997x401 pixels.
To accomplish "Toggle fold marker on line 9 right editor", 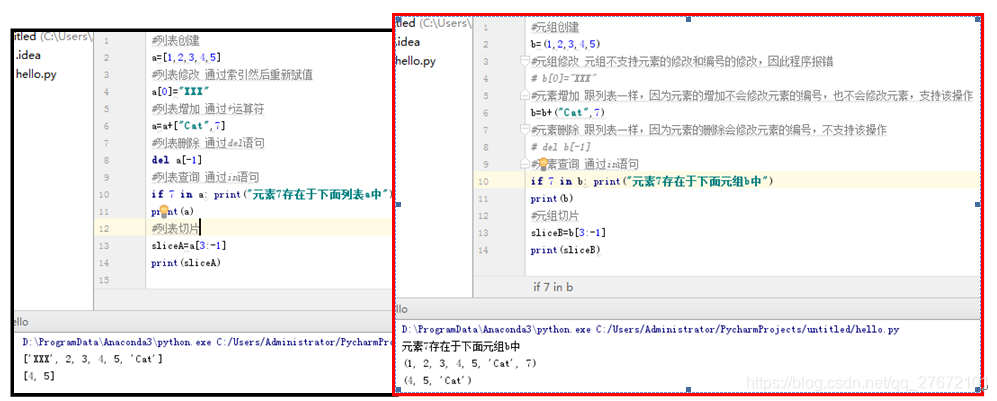I will point(525,165).
